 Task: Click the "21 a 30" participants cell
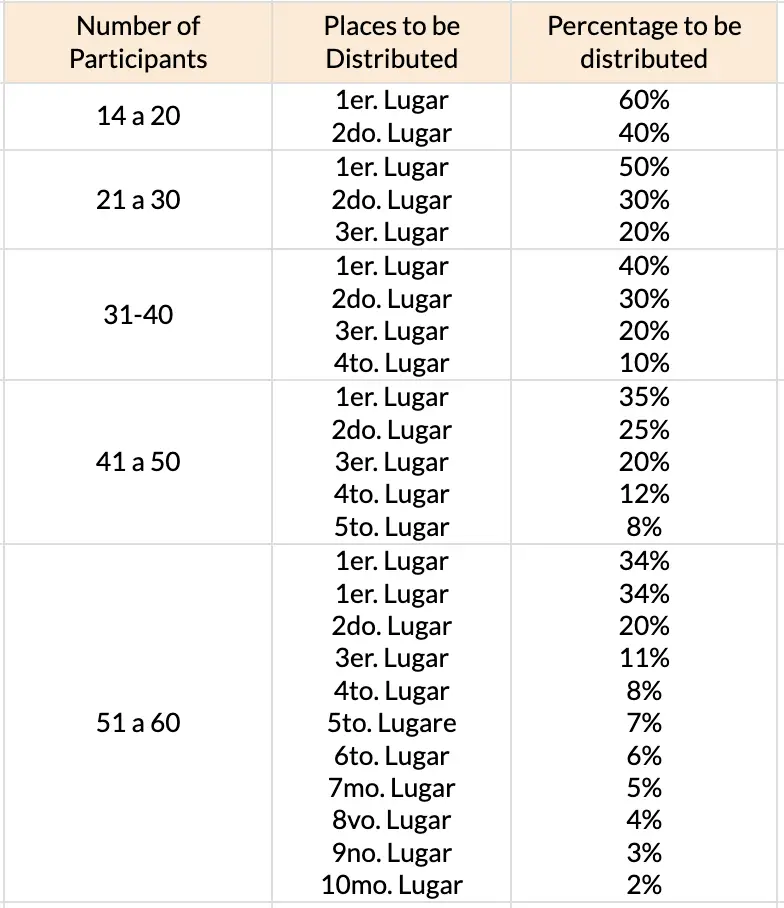point(138,200)
